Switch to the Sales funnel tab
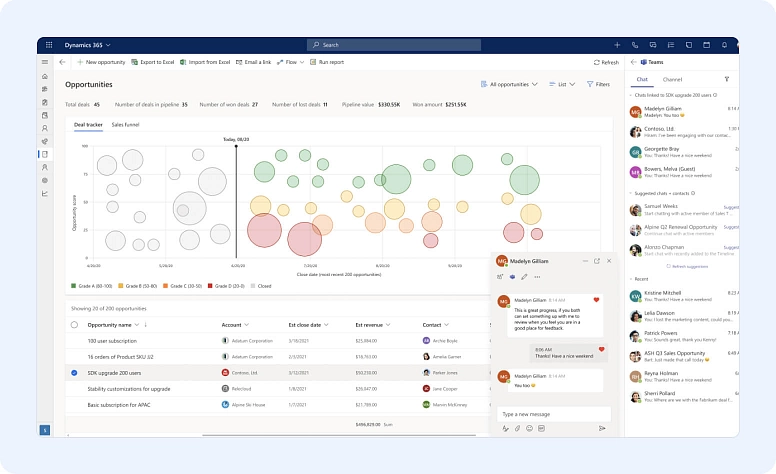 click(125, 125)
